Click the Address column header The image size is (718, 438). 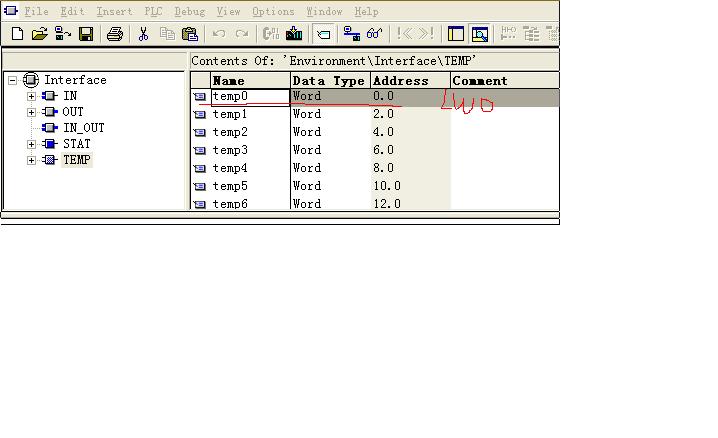410,81
